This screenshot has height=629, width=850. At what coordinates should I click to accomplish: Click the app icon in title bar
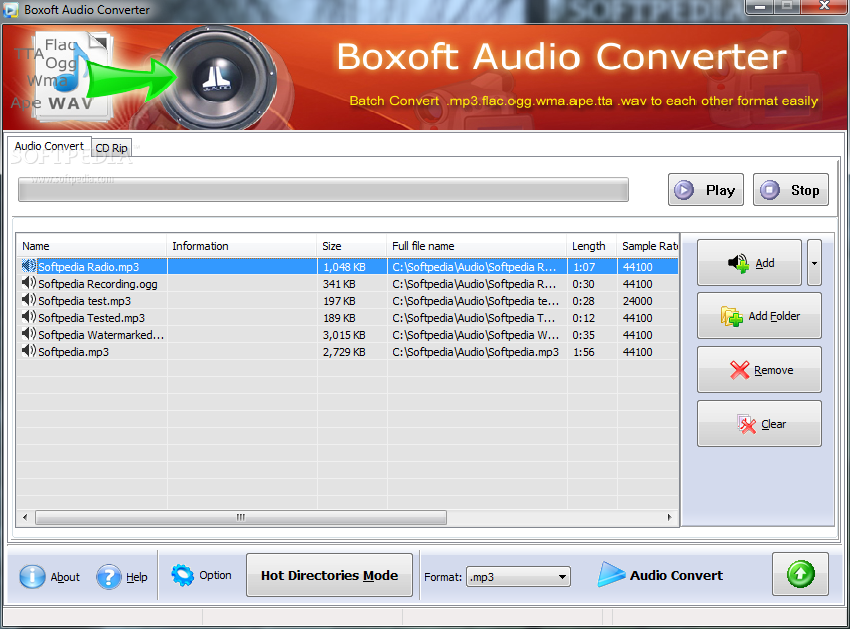tap(10, 9)
